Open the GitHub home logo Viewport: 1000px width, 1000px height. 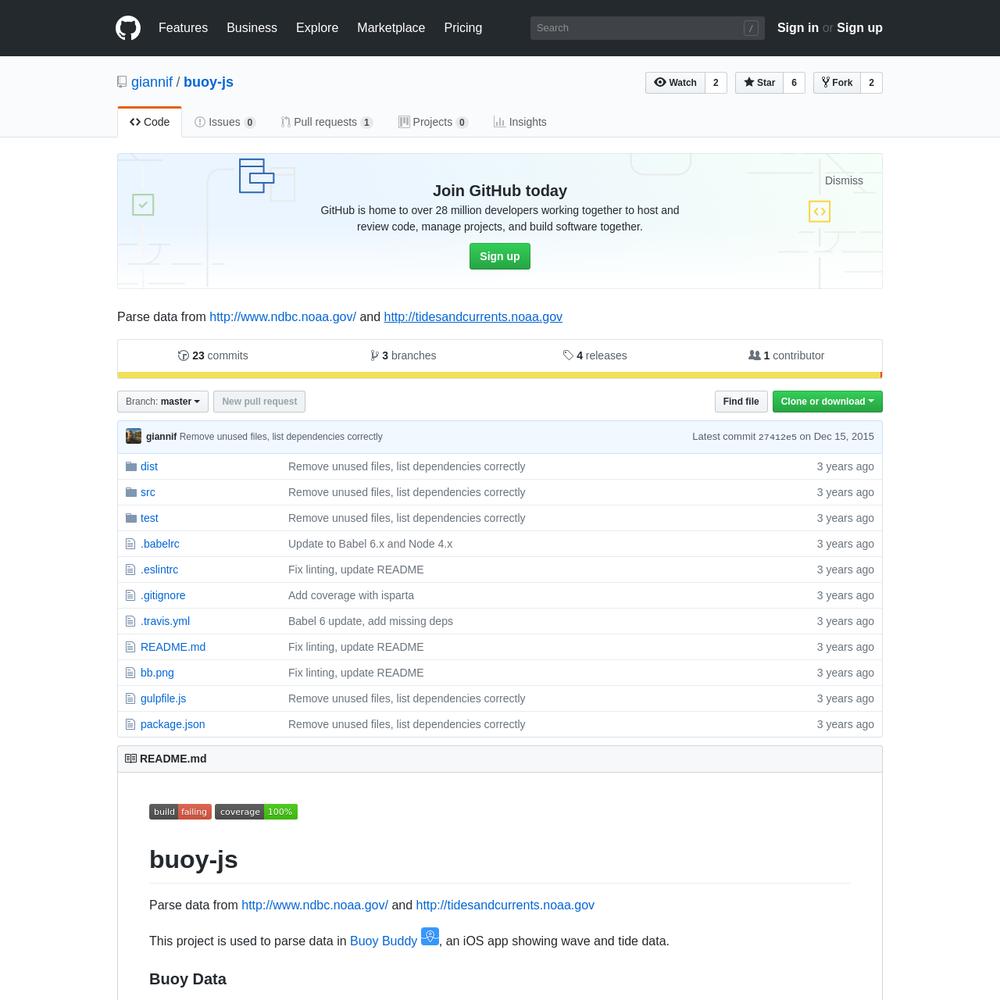(x=128, y=28)
